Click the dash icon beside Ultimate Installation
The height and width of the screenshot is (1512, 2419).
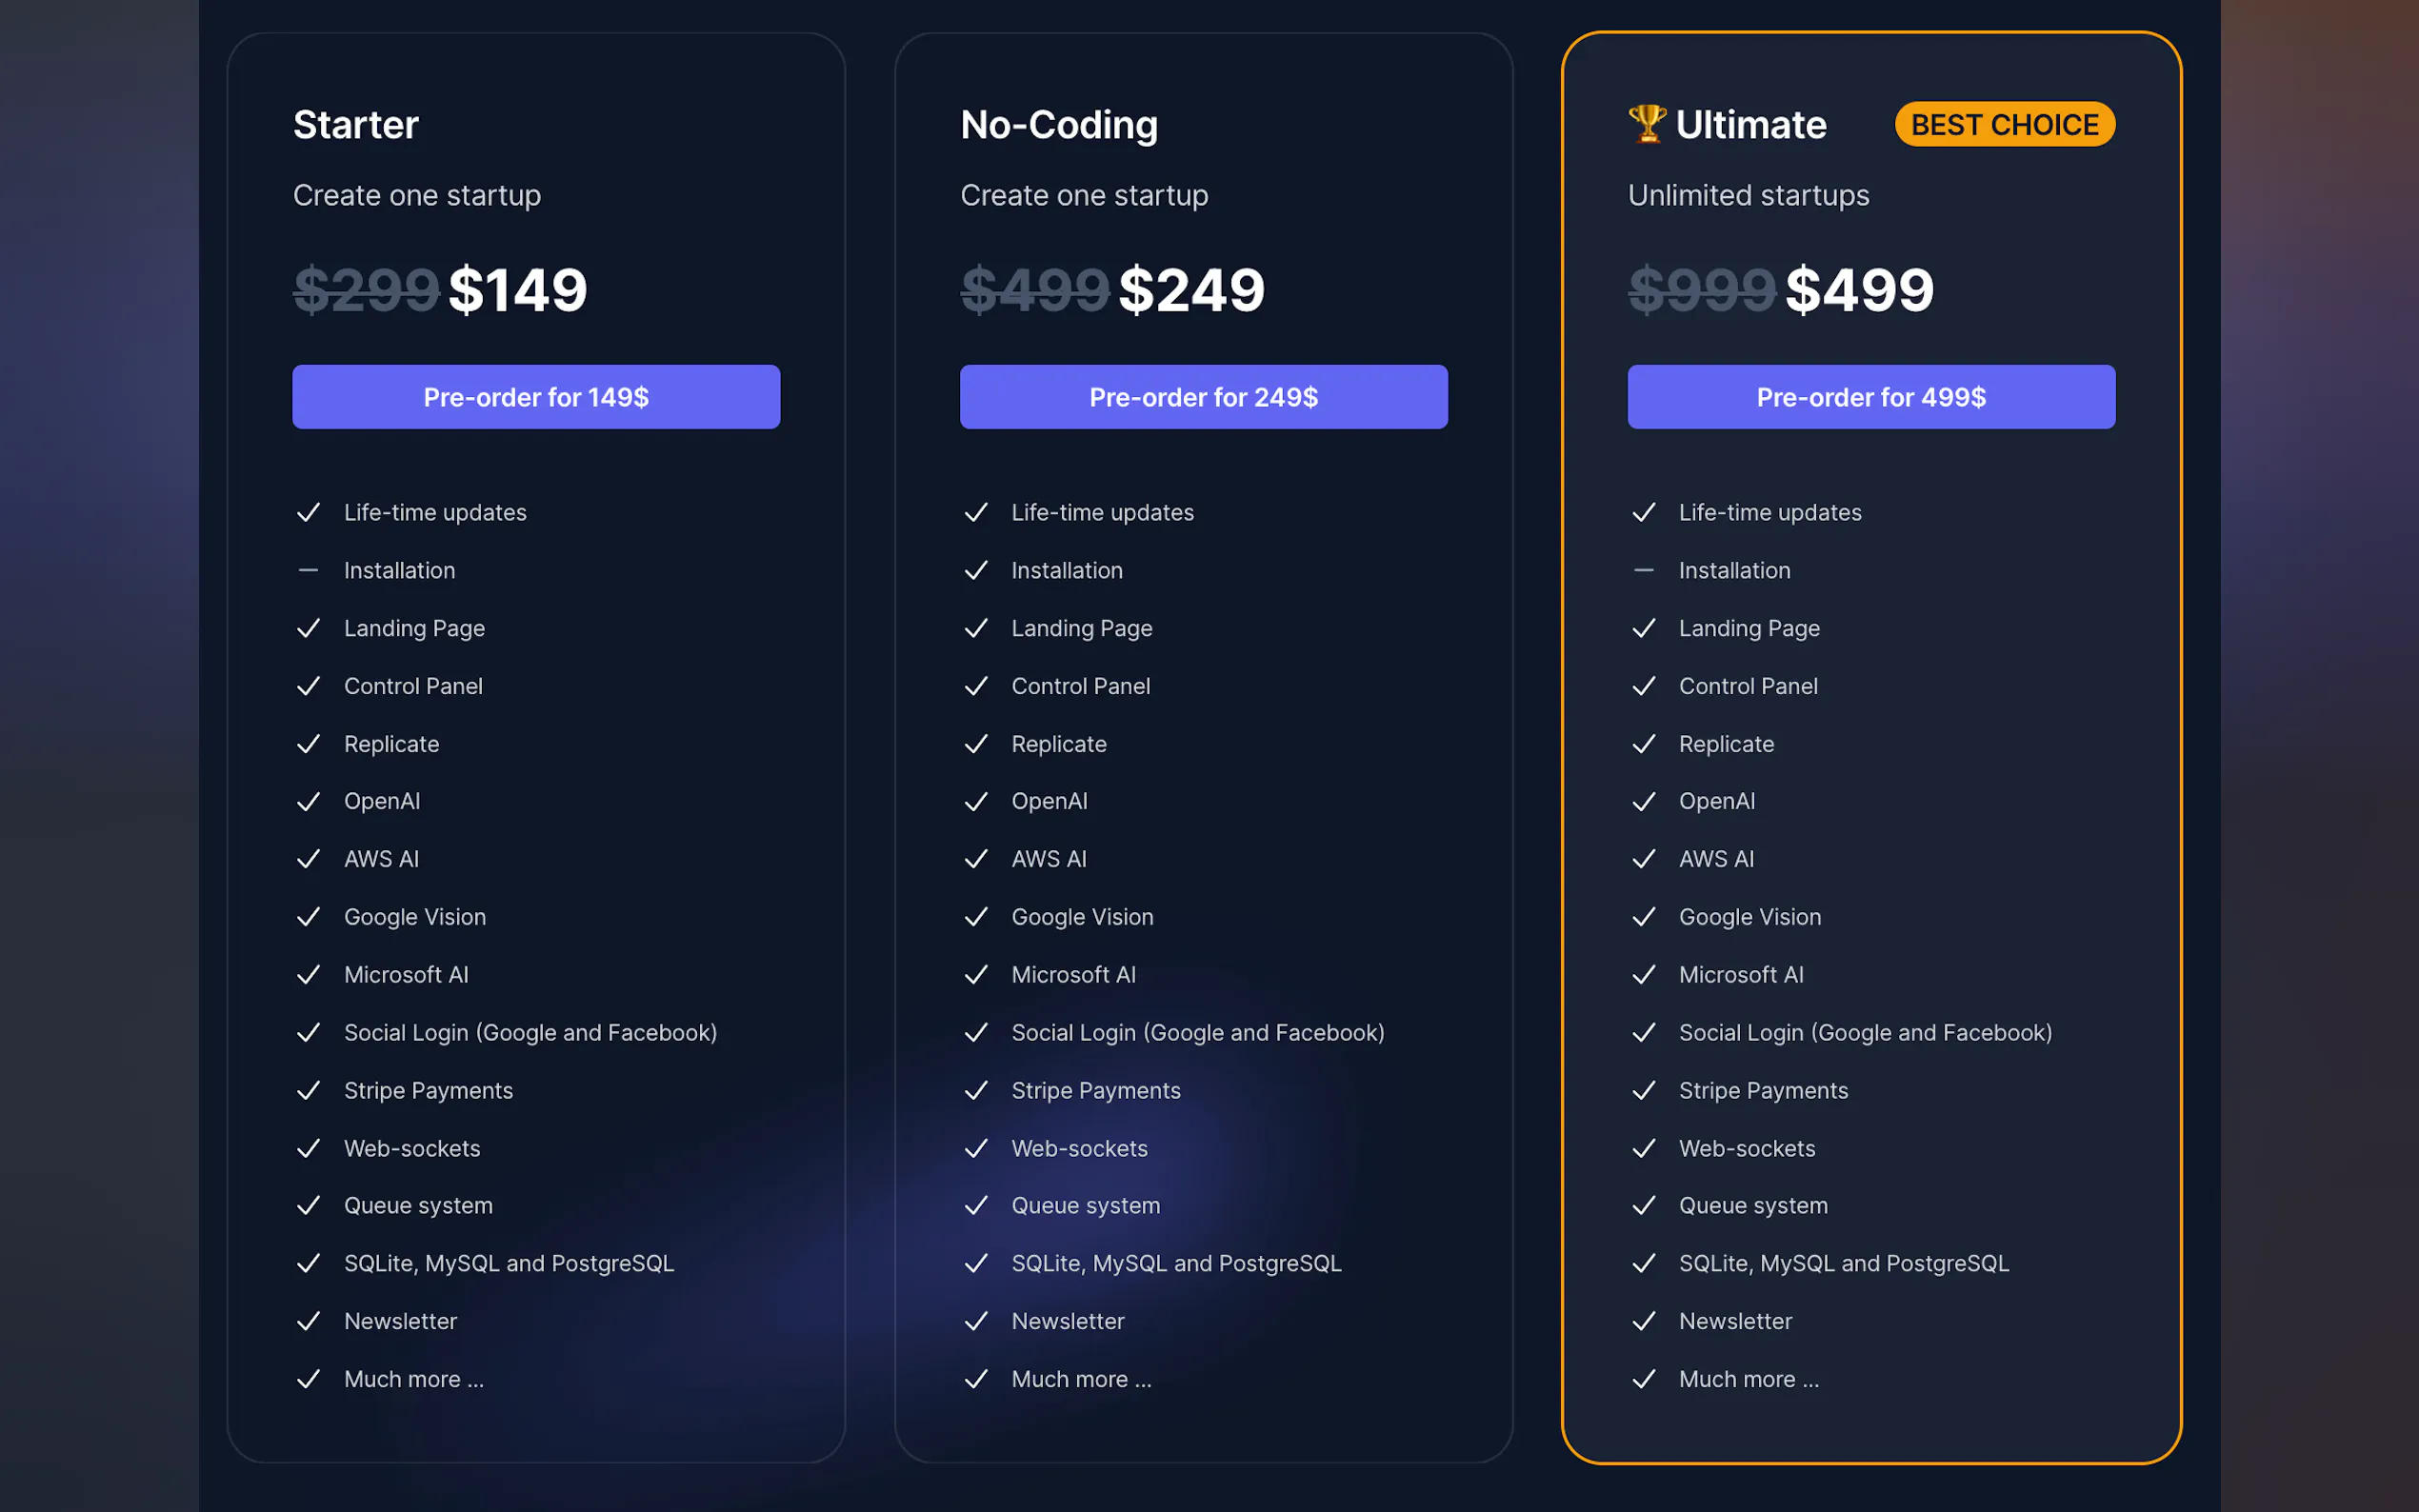pyautogui.click(x=1643, y=571)
